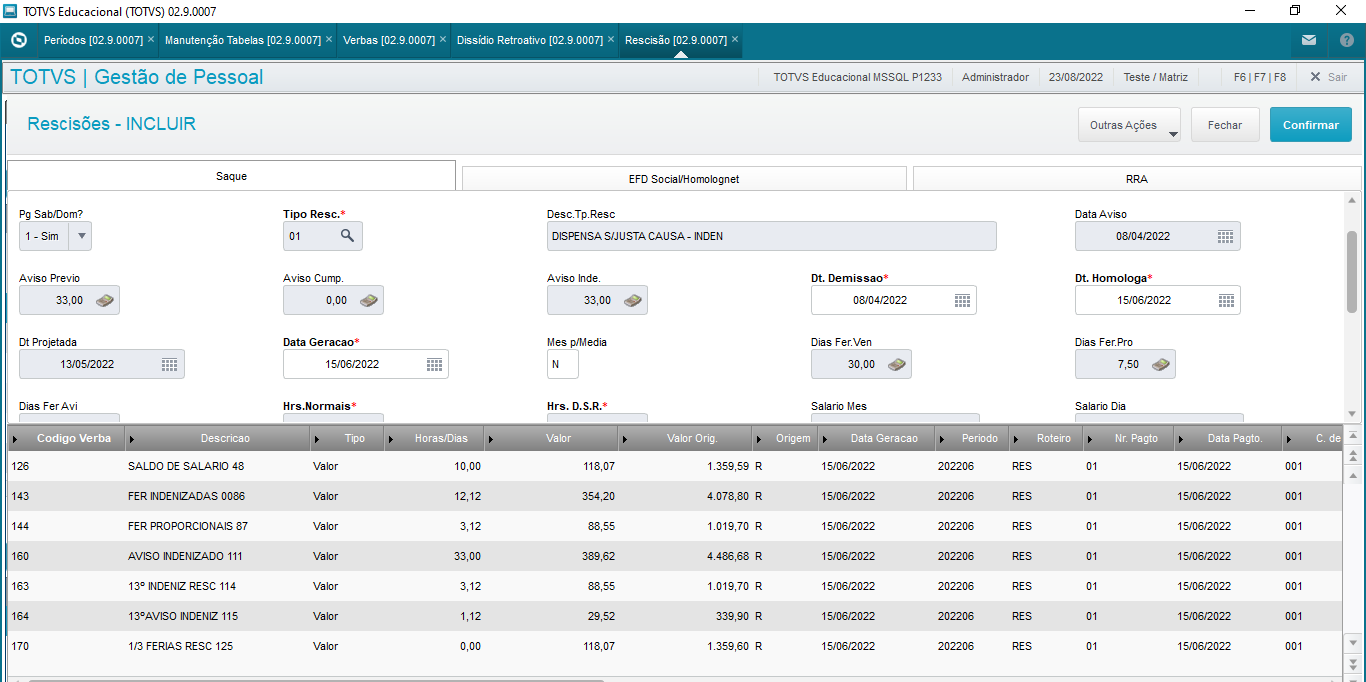Close the Verbas tab with its X
The width and height of the screenshot is (1366, 682).
[x=442, y=40]
